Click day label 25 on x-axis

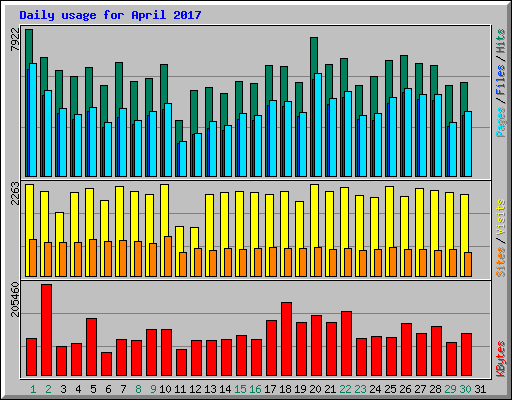pyautogui.click(x=390, y=389)
